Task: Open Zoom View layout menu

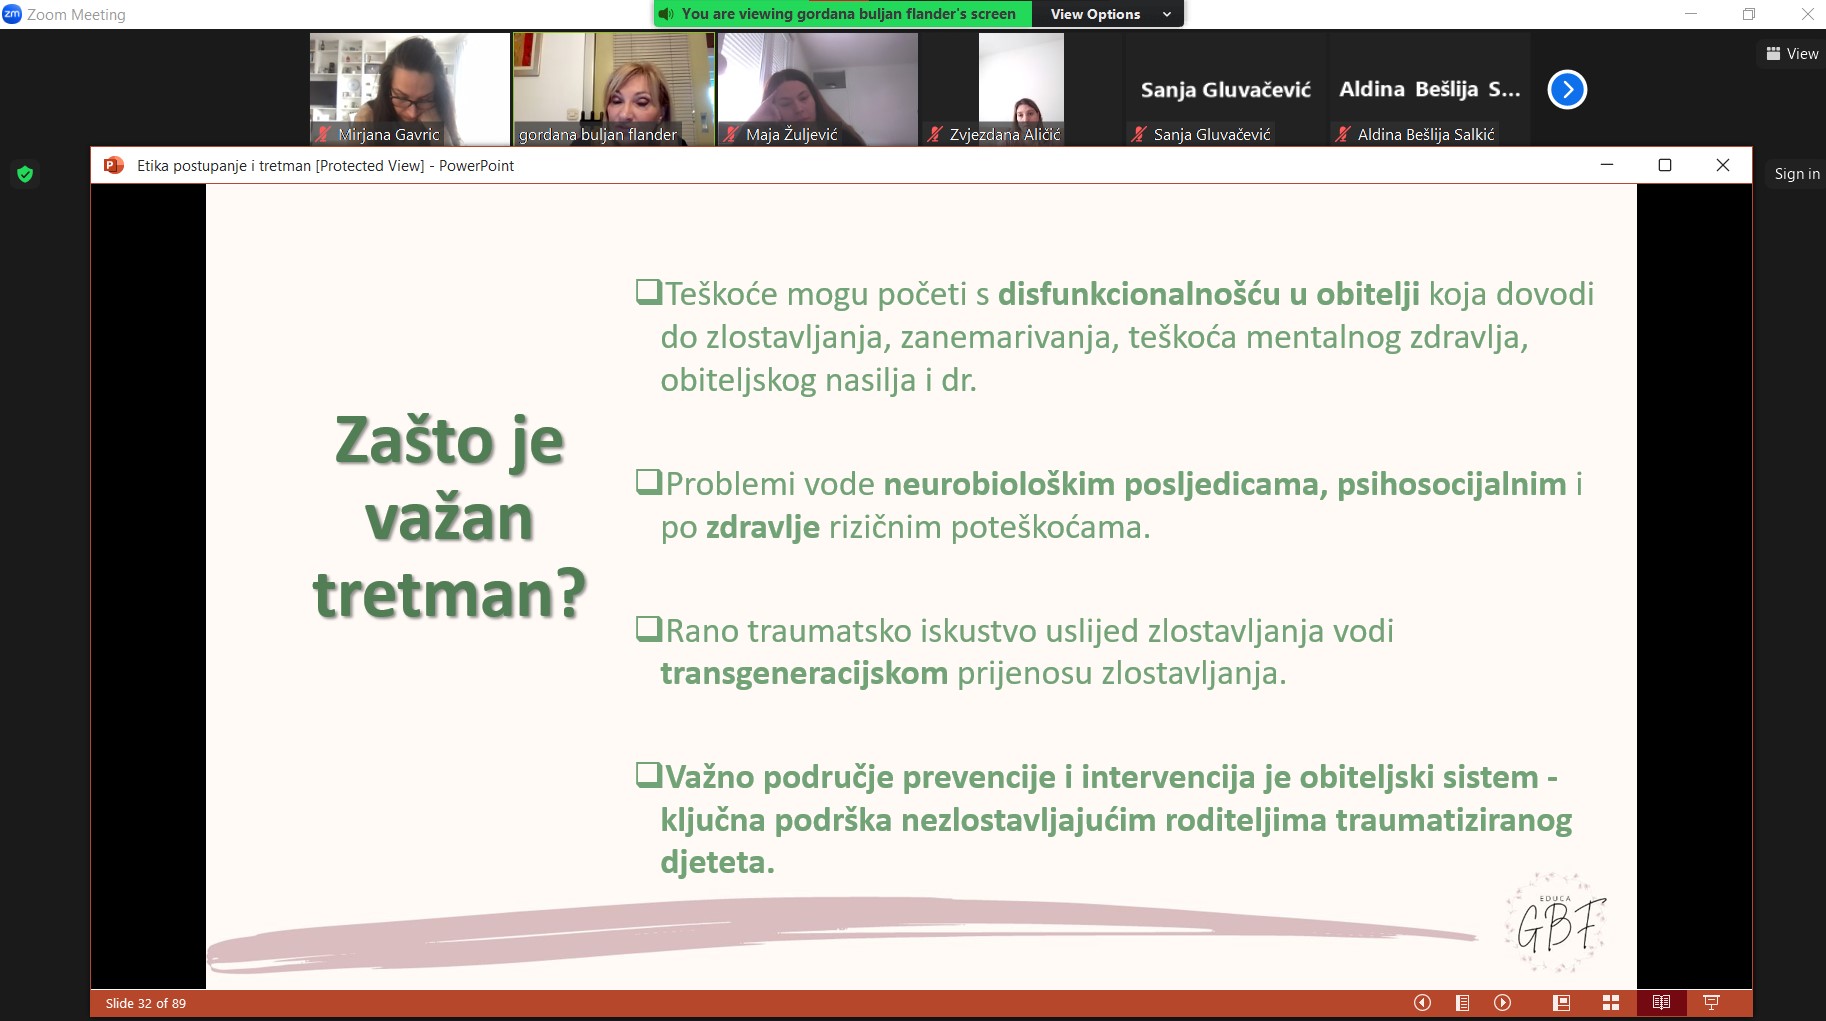Action: tap(1792, 54)
